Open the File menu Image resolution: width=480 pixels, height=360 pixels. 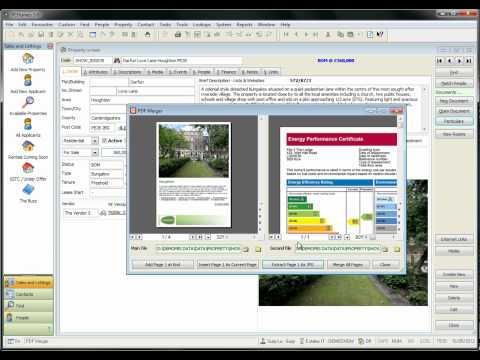point(9,25)
